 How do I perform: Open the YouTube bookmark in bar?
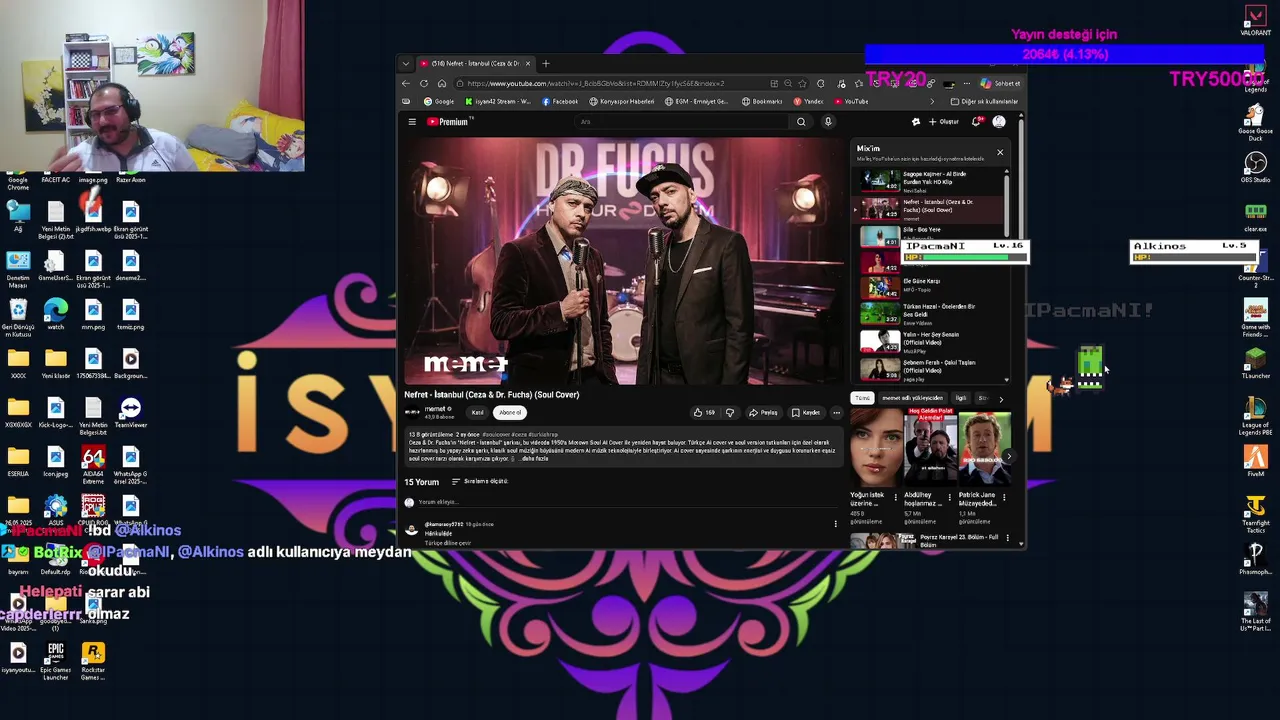pos(851,101)
